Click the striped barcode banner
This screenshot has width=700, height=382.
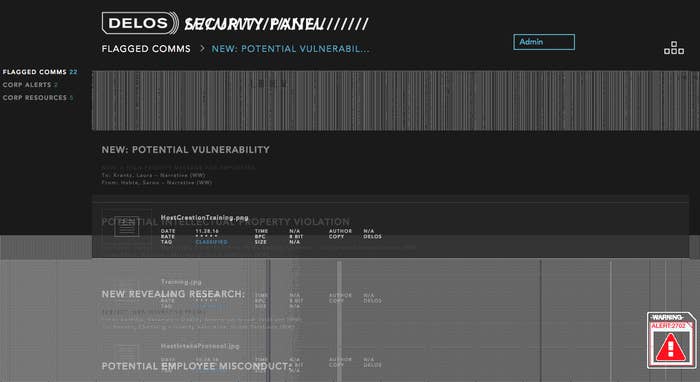click(396, 100)
